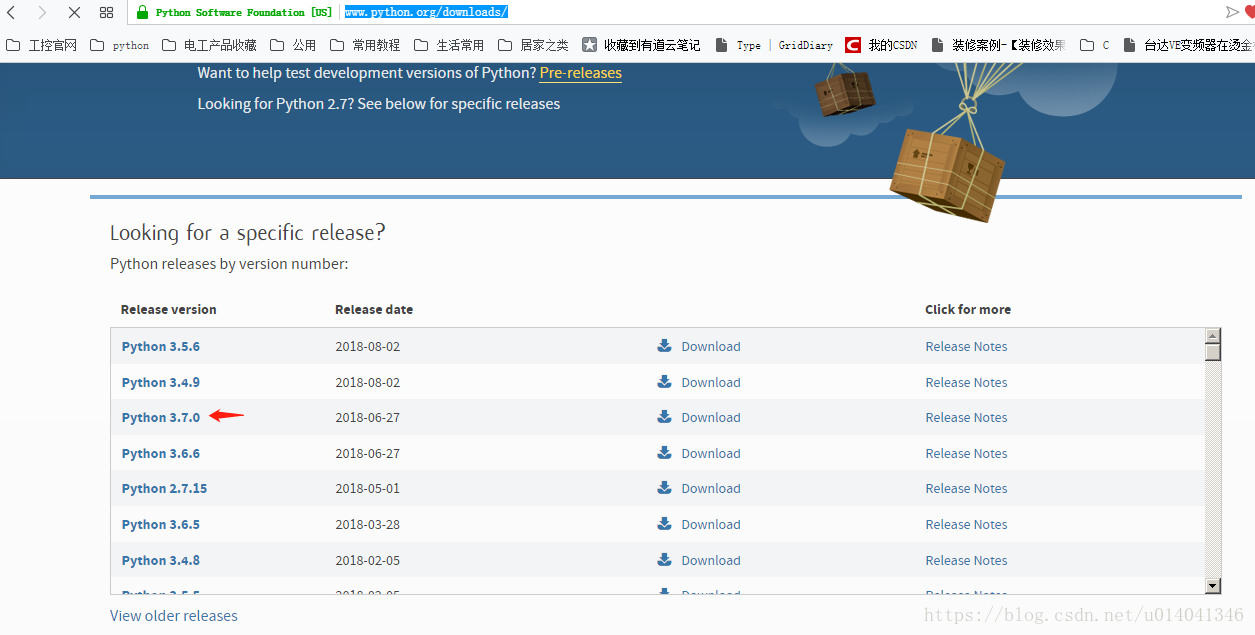The height and width of the screenshot is (635, 1255).
Task: Open the python bookmark folder
Action: pos(119,45)
